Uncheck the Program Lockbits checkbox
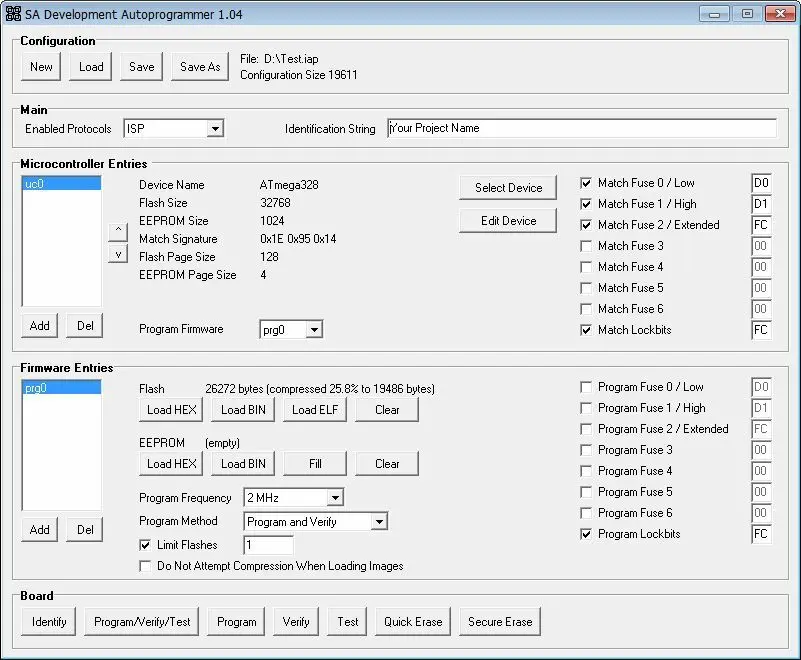The image size is (801, 660). pyautogui.click(x=586, y=534)
